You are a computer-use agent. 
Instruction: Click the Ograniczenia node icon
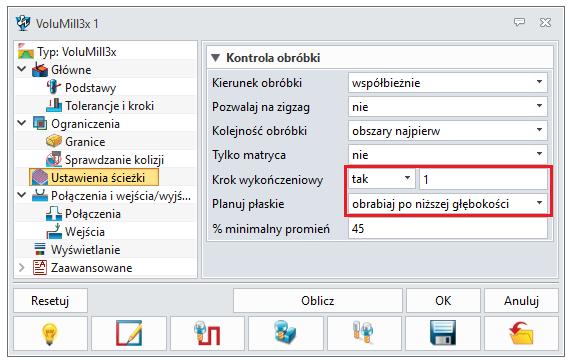tap(40, 123)
